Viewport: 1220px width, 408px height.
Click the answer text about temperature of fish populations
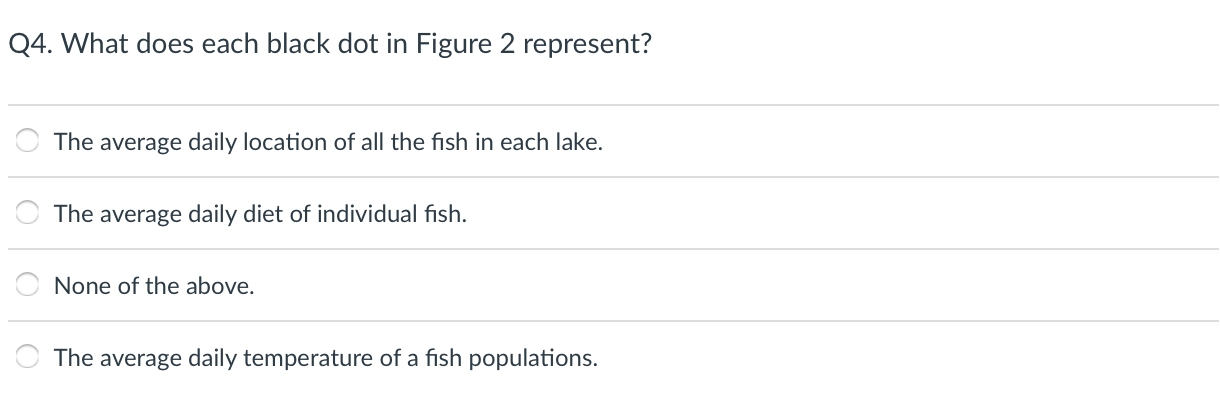(x=327, y=358)
